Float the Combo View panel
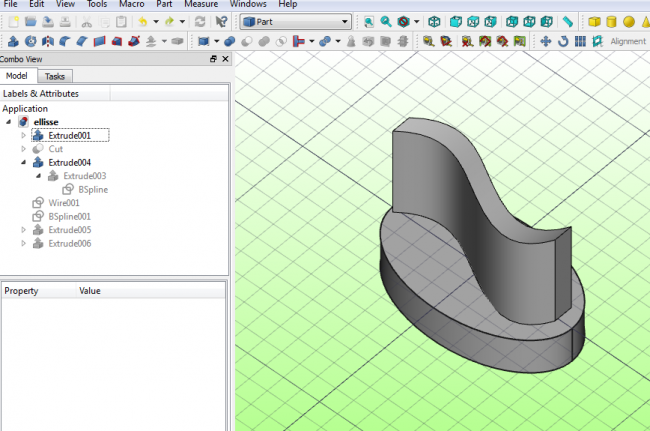650x431 pixels. click(x=213, y=60)
